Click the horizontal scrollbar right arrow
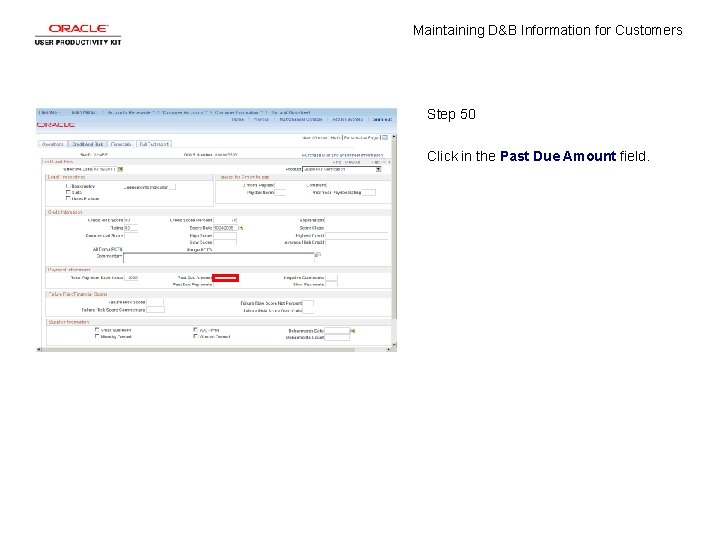The height and width of the screenshot is (540, 720). click(x=388, y=349)
